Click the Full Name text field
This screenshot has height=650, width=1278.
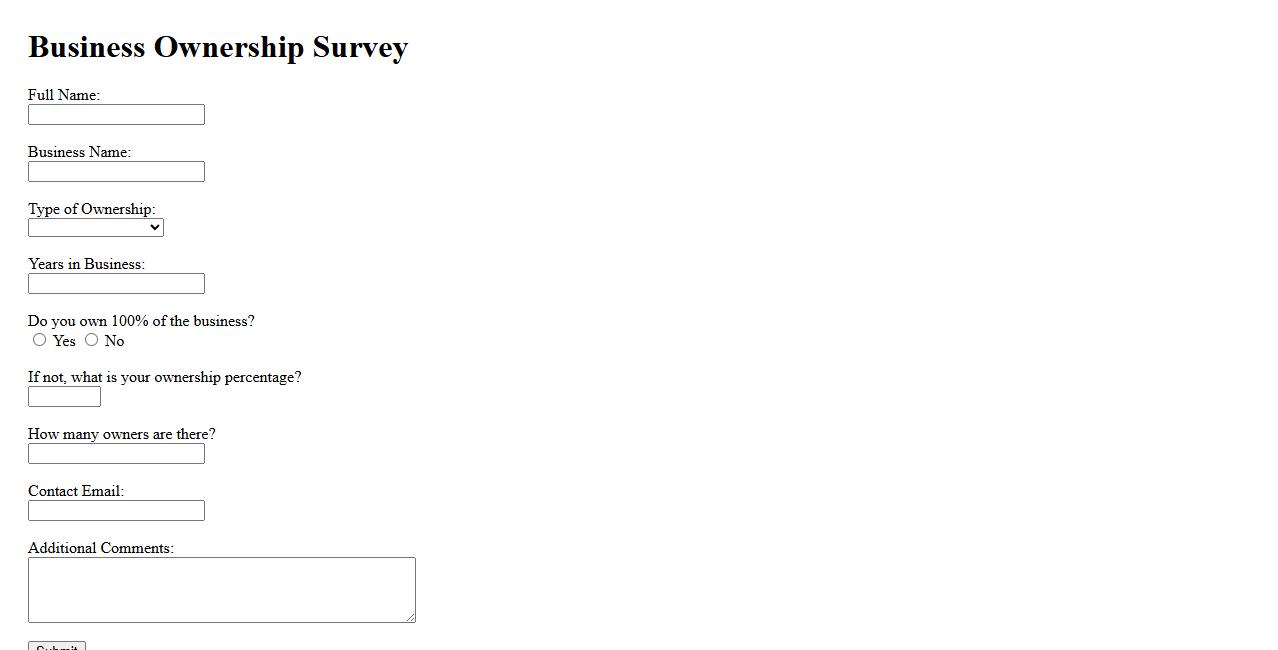click(116, 115)
